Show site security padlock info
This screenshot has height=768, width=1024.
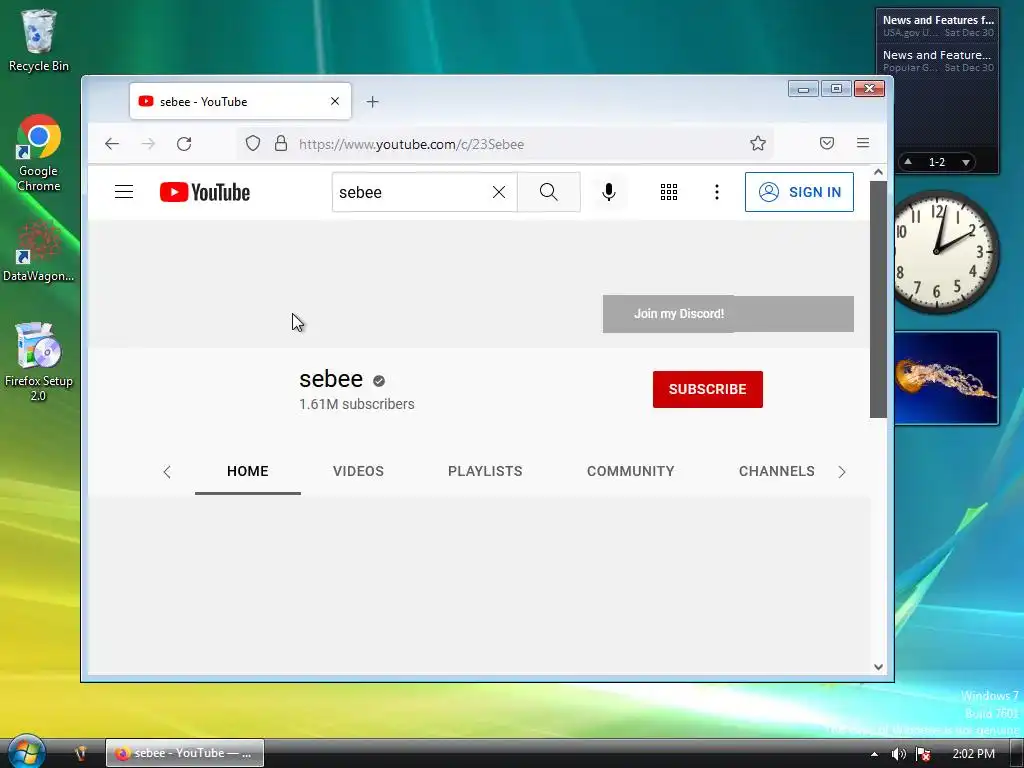281,144
